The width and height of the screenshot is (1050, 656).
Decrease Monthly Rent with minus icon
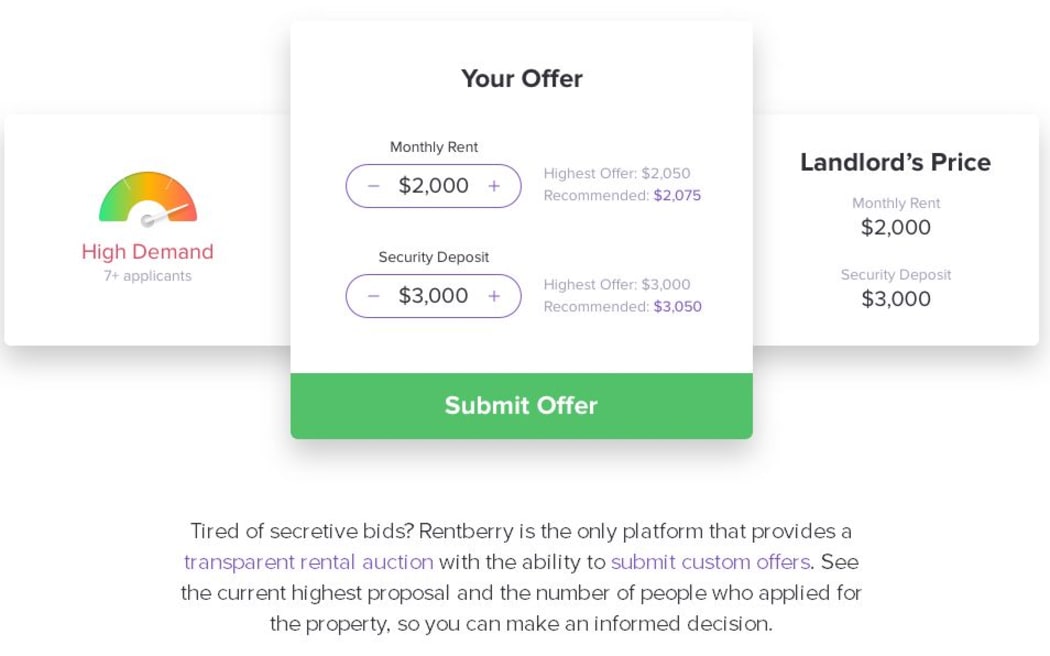point(374,186)
